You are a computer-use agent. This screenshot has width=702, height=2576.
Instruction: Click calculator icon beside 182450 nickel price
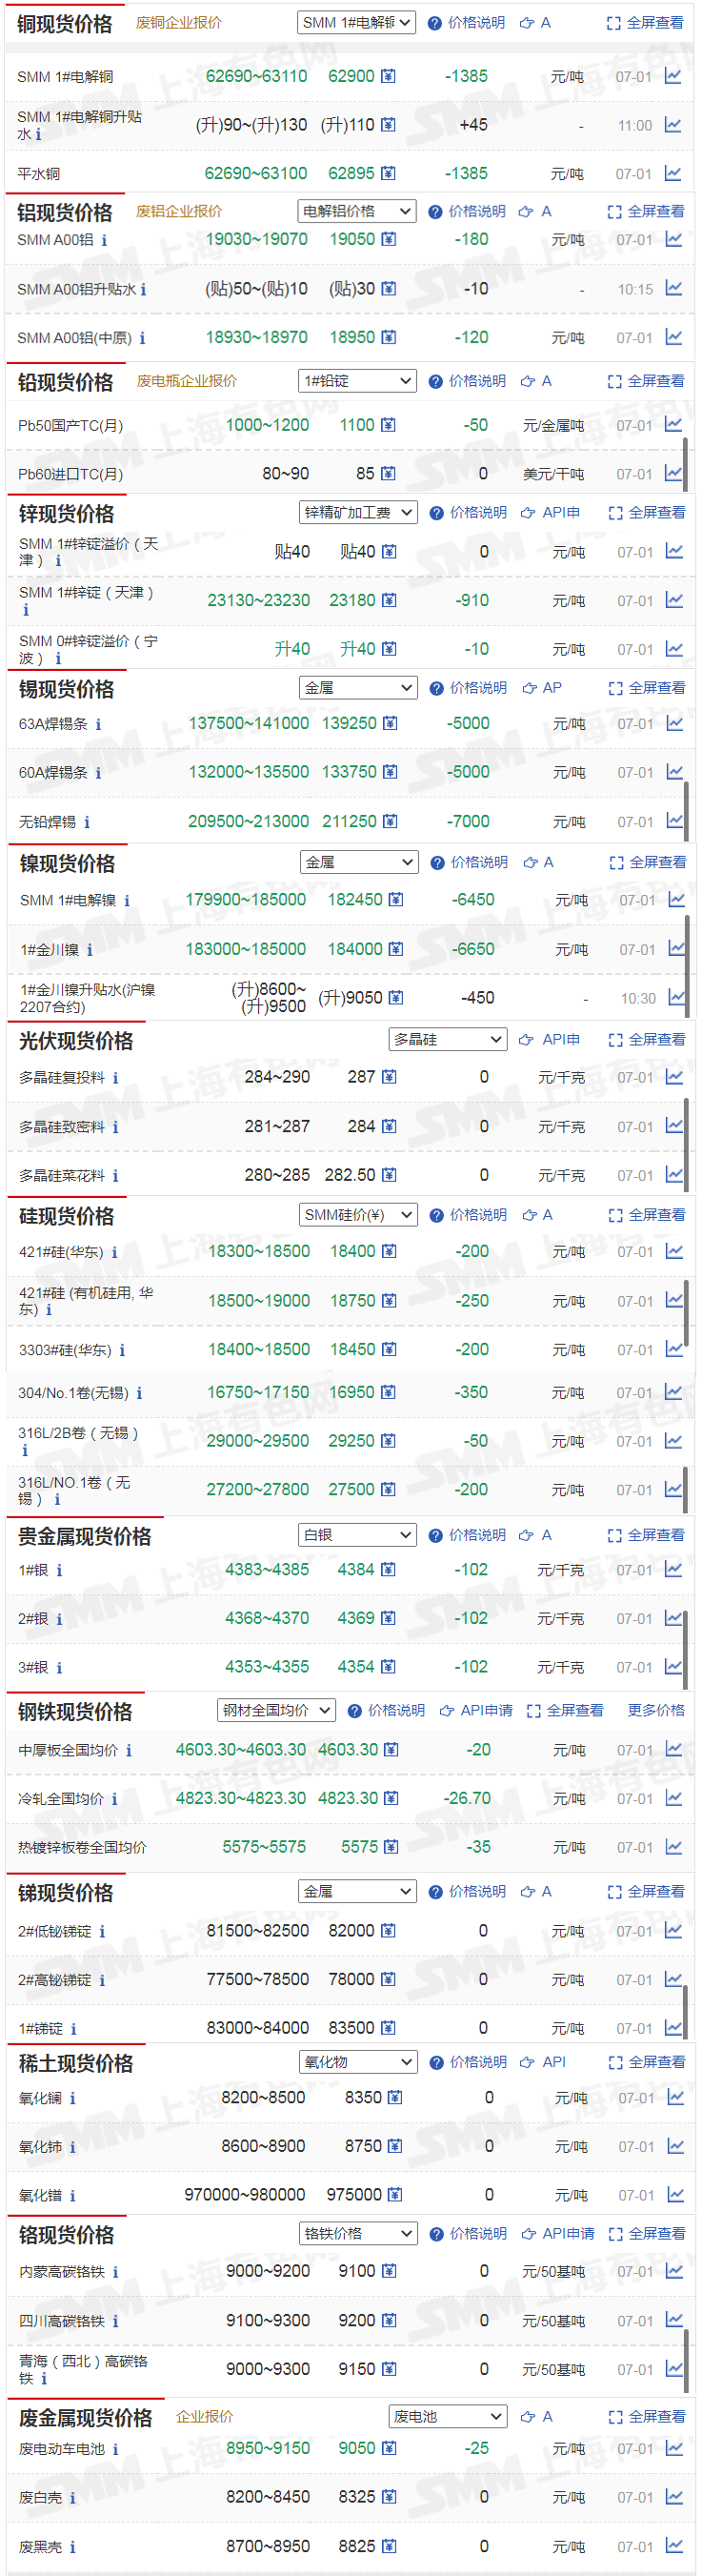(396, 899)
